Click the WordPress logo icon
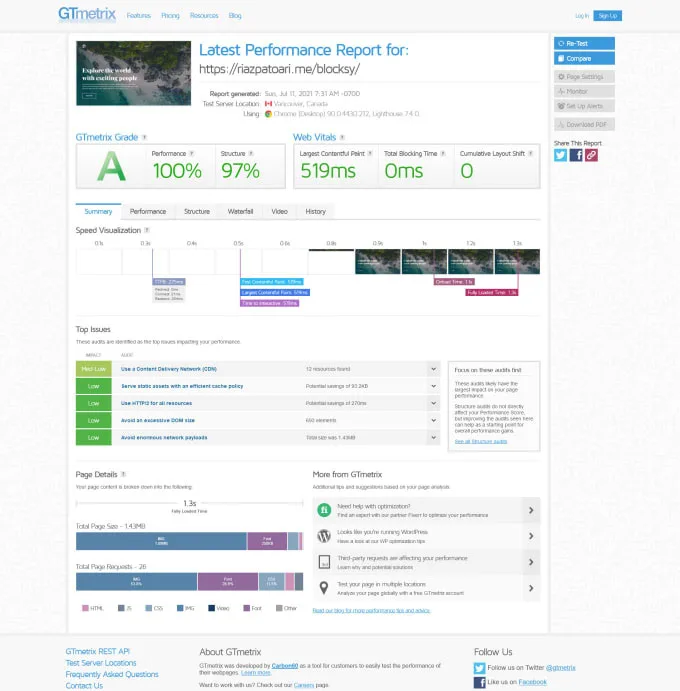 324,536
